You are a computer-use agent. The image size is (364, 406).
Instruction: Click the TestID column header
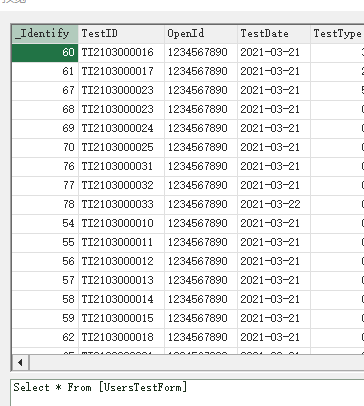point(121,34)
